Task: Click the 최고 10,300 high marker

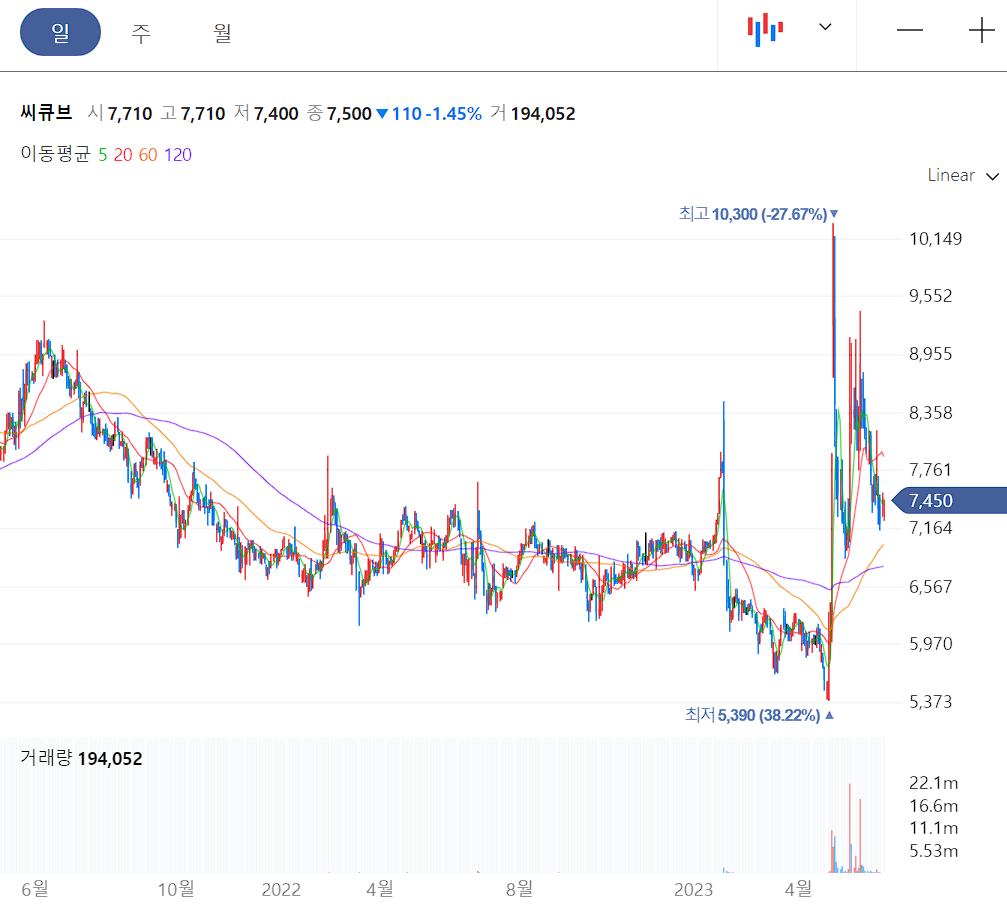Action: point(758,214)
